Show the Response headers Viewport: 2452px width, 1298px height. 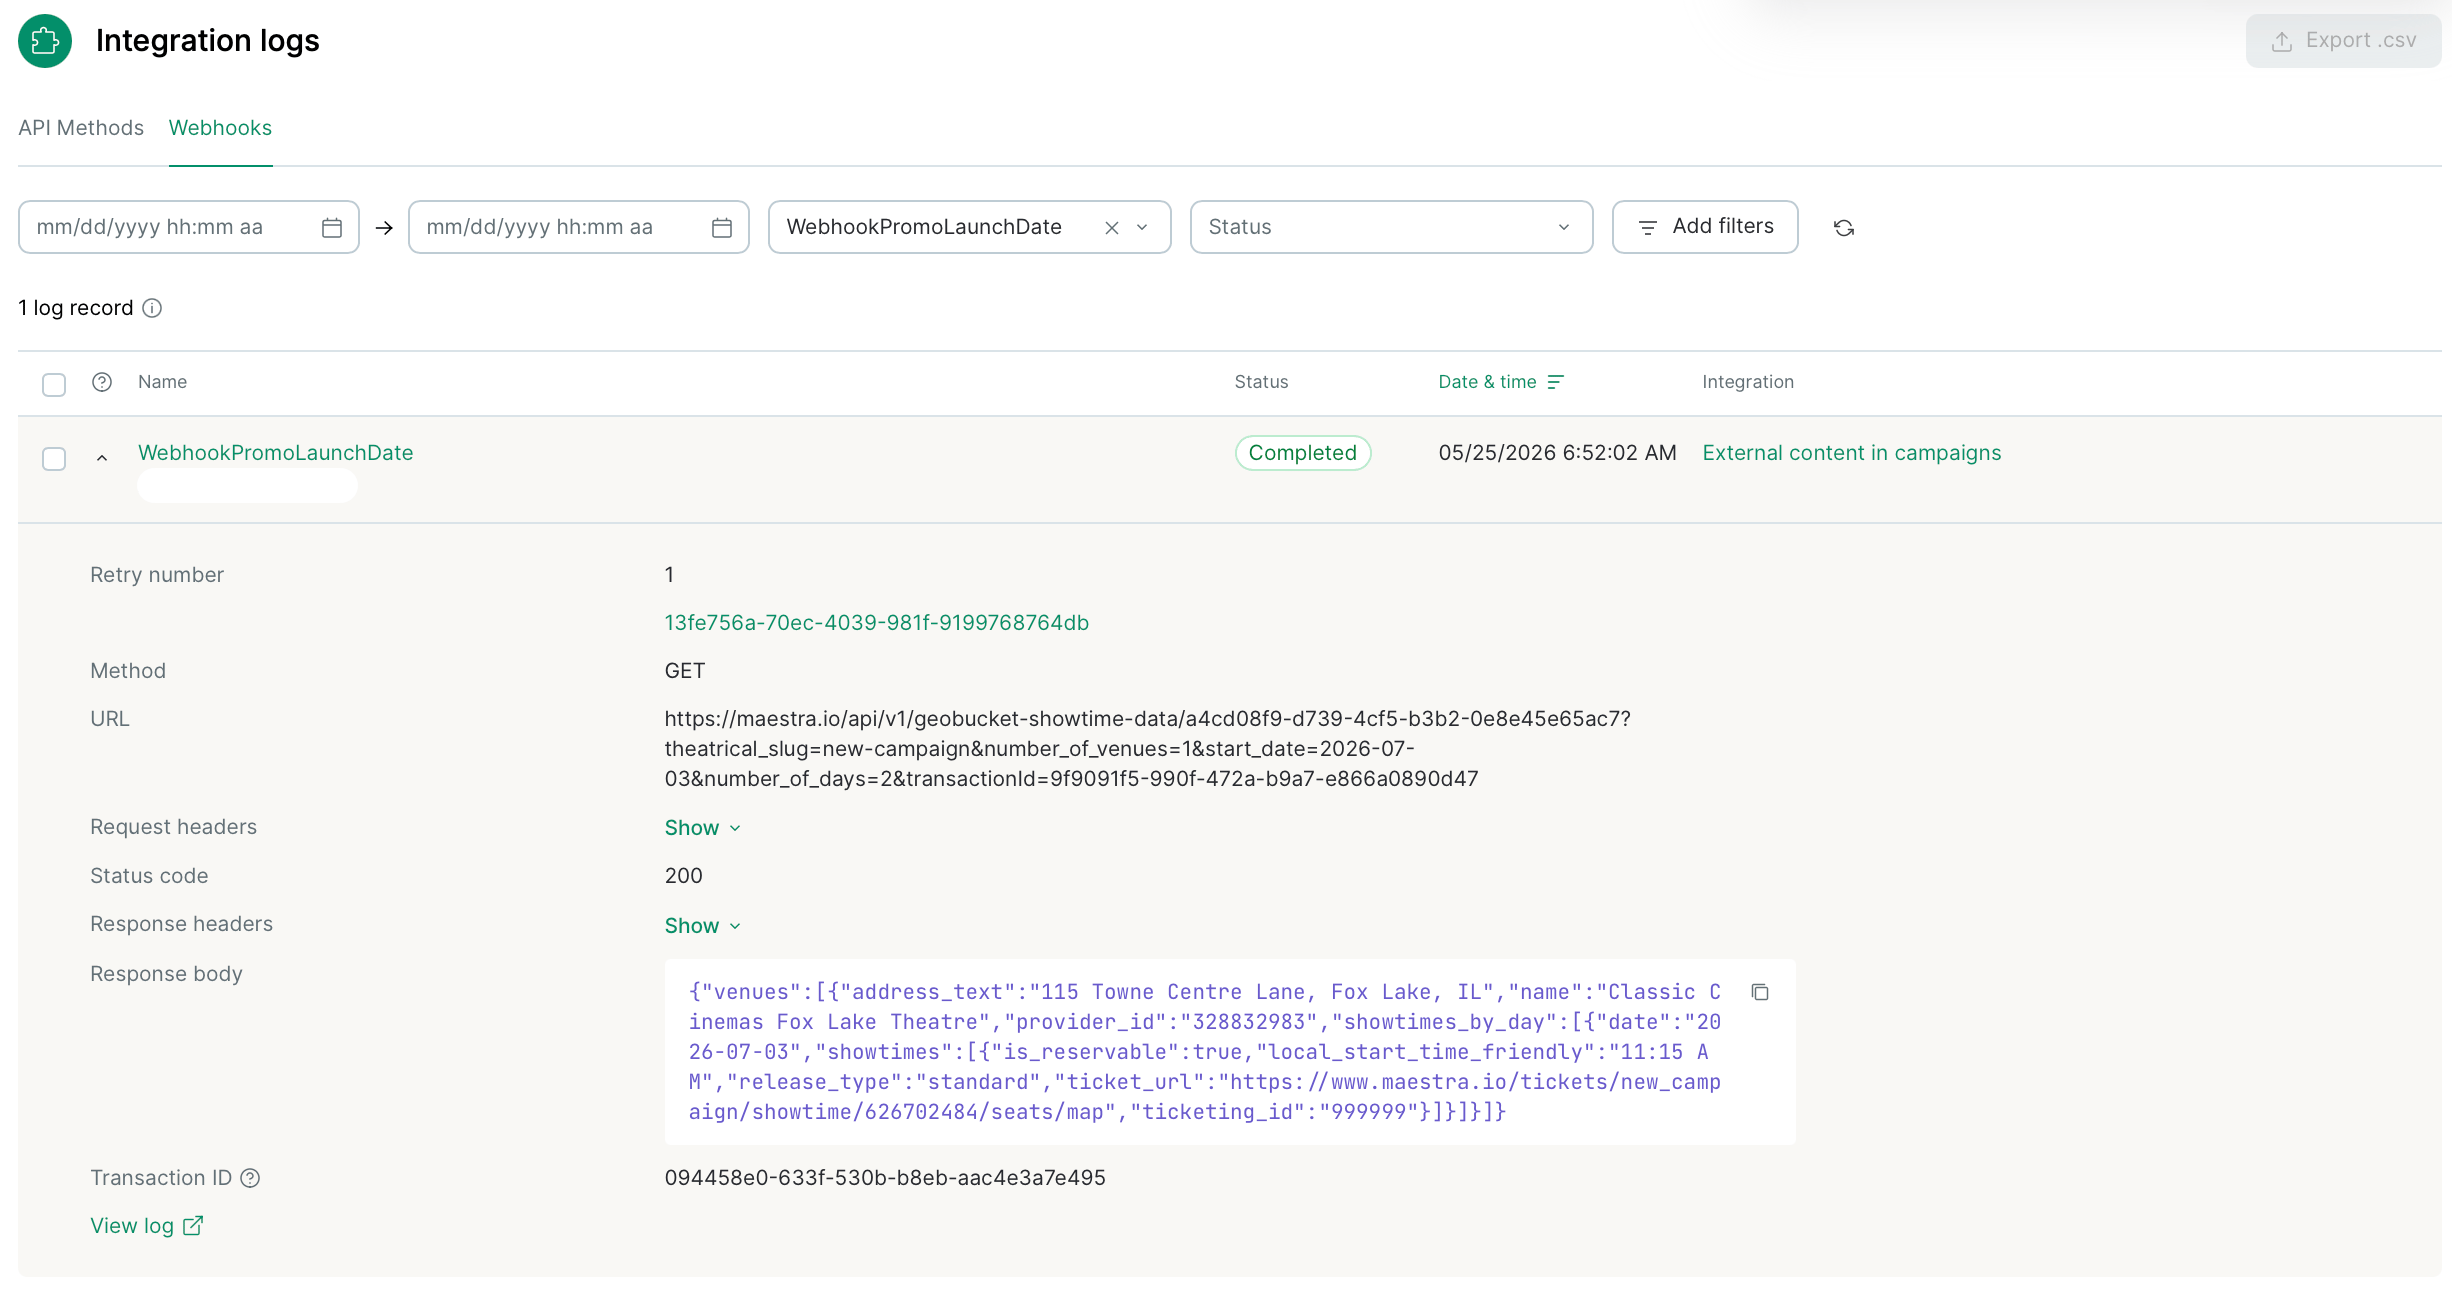pos(702,926)
